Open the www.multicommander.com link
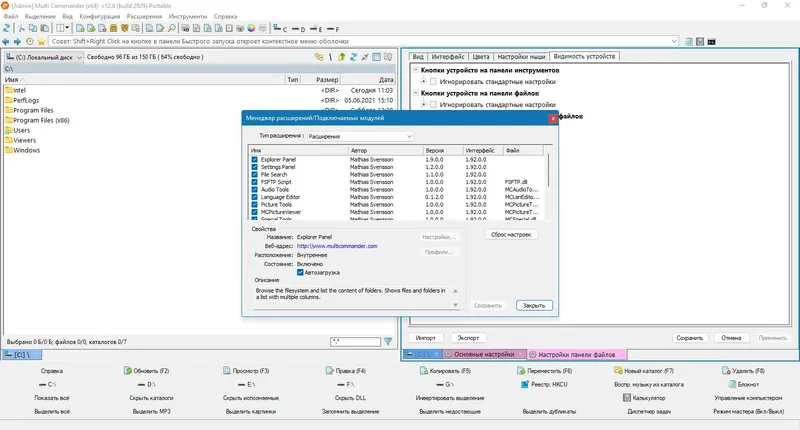The height and width of the screenshot is (430, 800). [x=337, y=246]
